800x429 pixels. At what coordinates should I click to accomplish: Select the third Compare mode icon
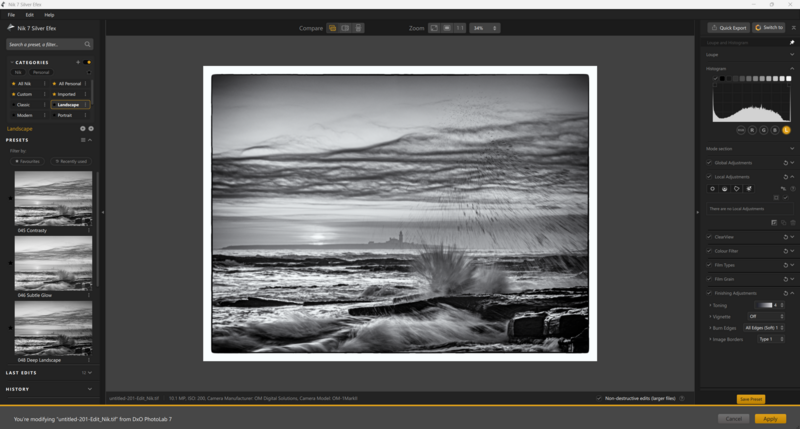tap(358, 28)
